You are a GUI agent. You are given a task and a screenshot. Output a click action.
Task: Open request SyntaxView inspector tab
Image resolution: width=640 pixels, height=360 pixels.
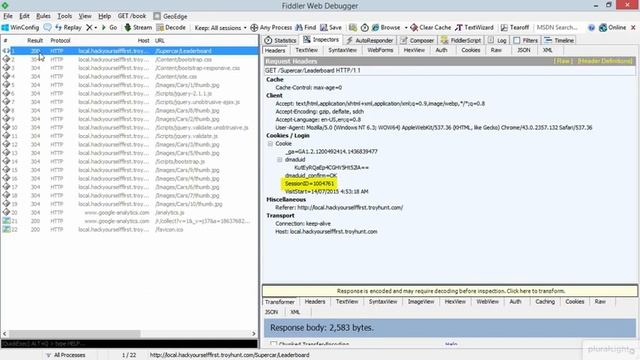tap(342, 50)
